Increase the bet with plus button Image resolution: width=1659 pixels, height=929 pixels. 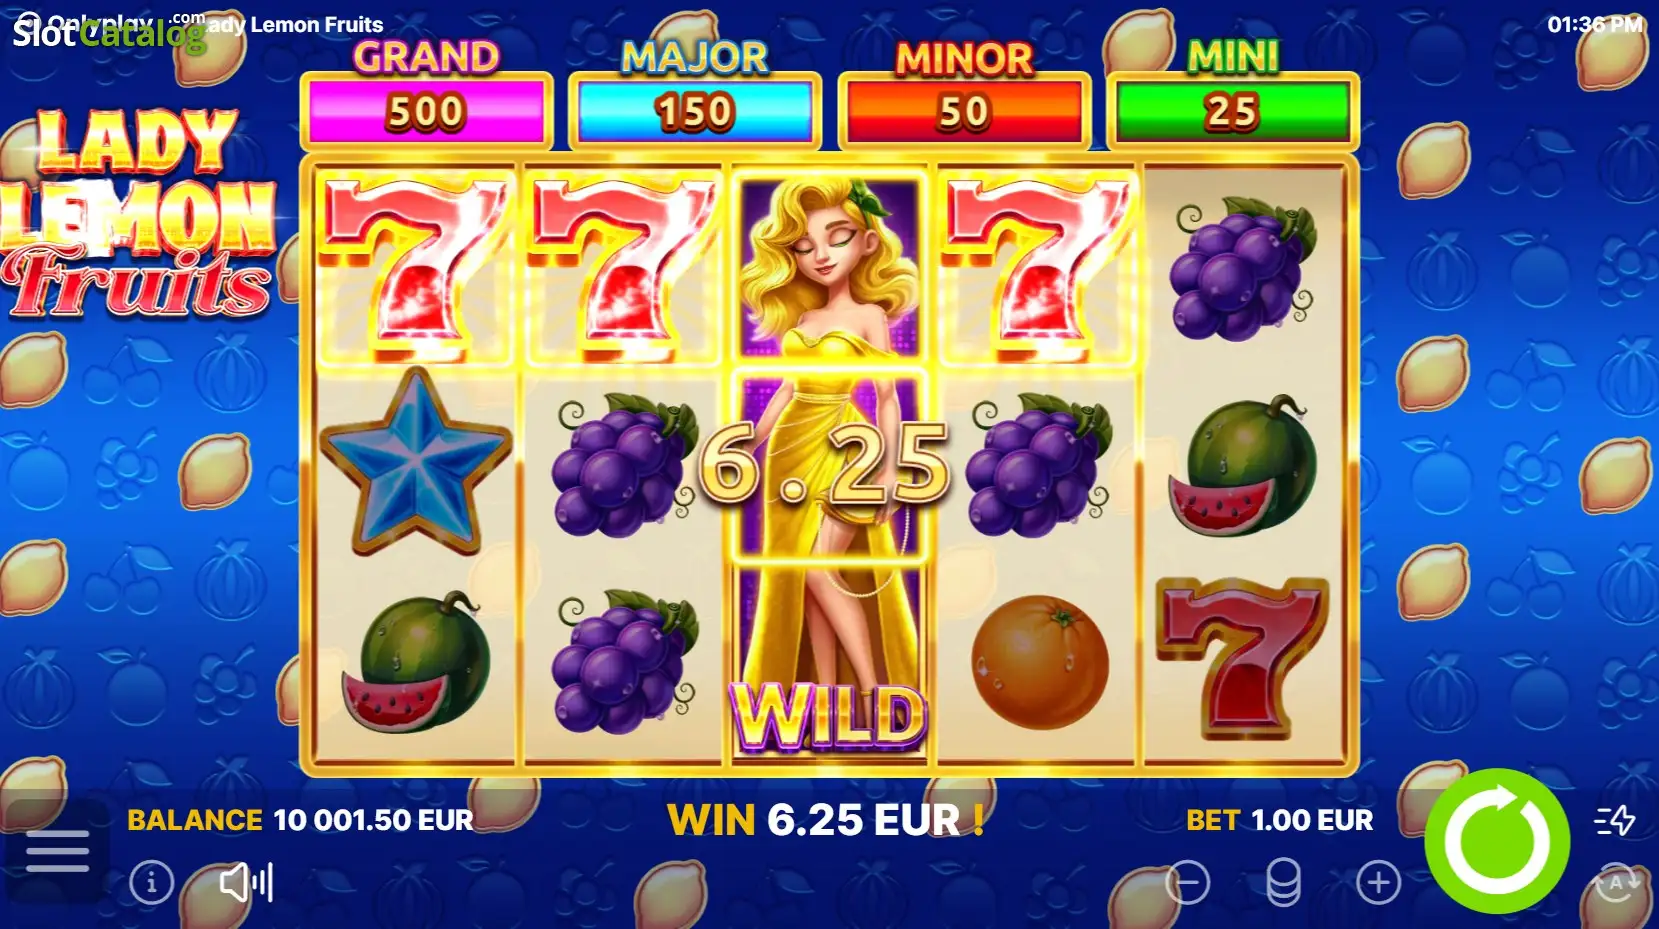coord(1378,883)
